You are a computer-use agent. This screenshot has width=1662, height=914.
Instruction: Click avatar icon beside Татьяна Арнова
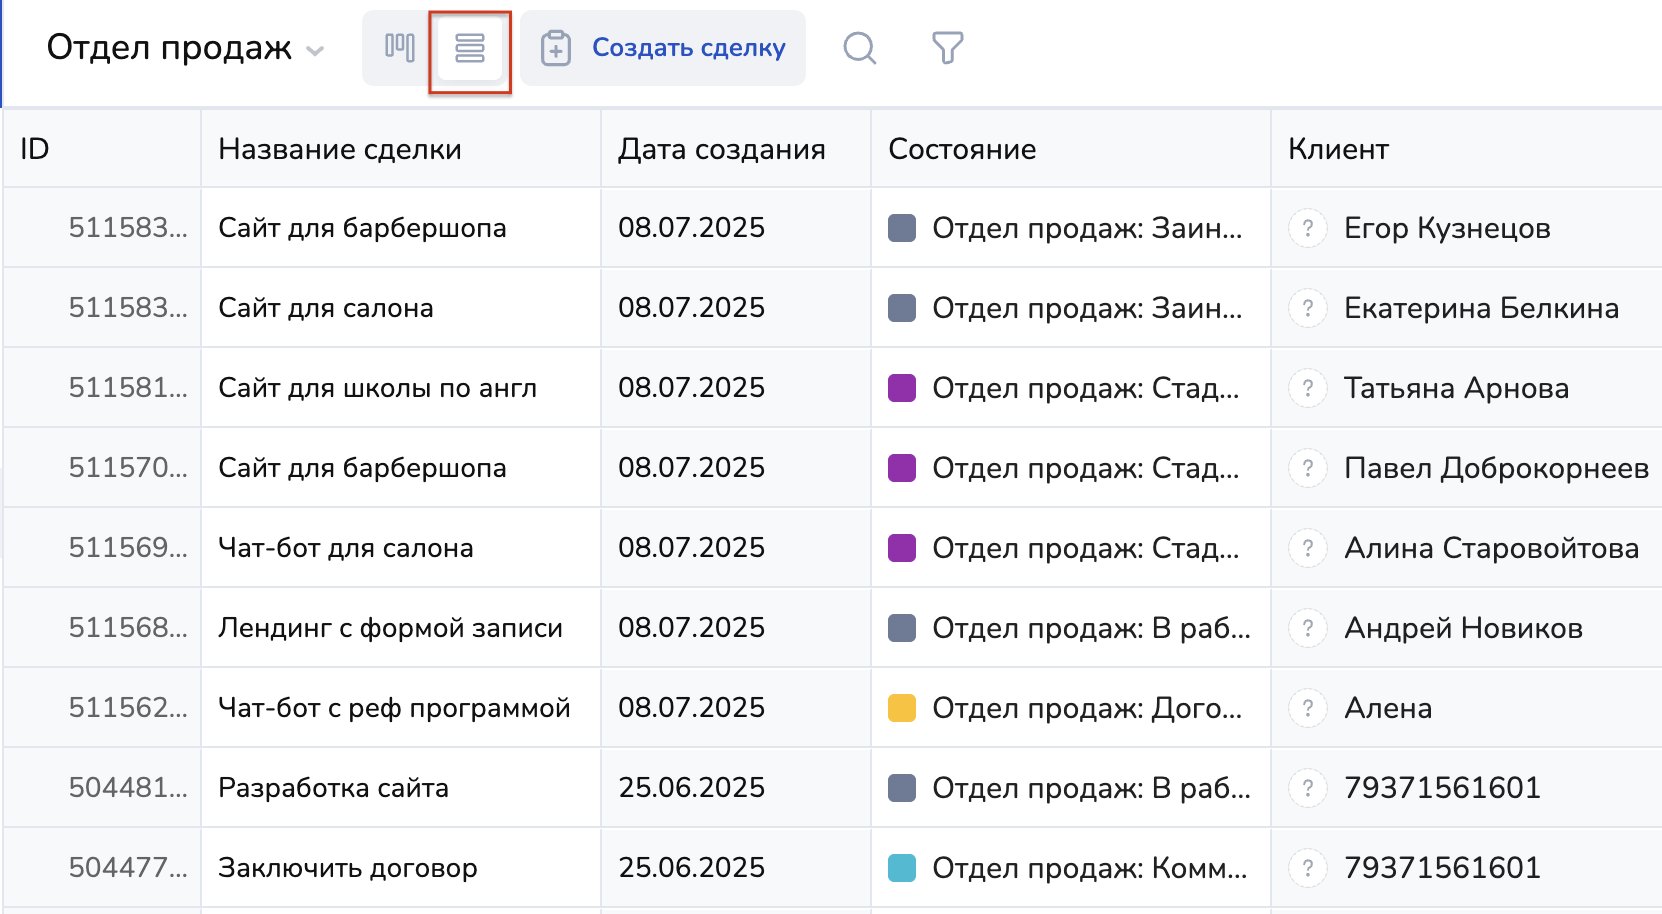[1307, 388]
